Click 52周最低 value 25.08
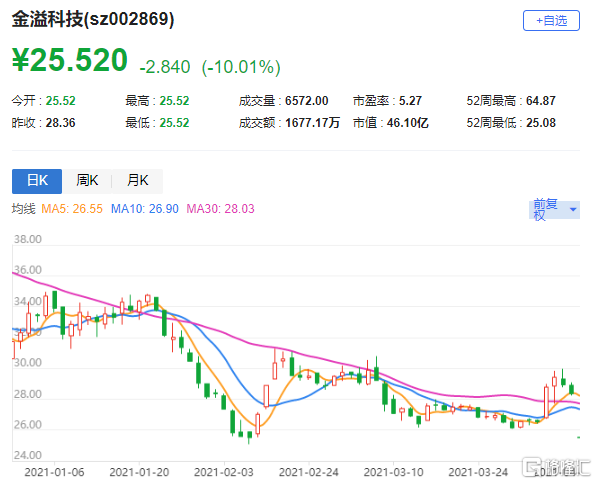The height and width of the screenshot is (484, 597). click(541, 123)
